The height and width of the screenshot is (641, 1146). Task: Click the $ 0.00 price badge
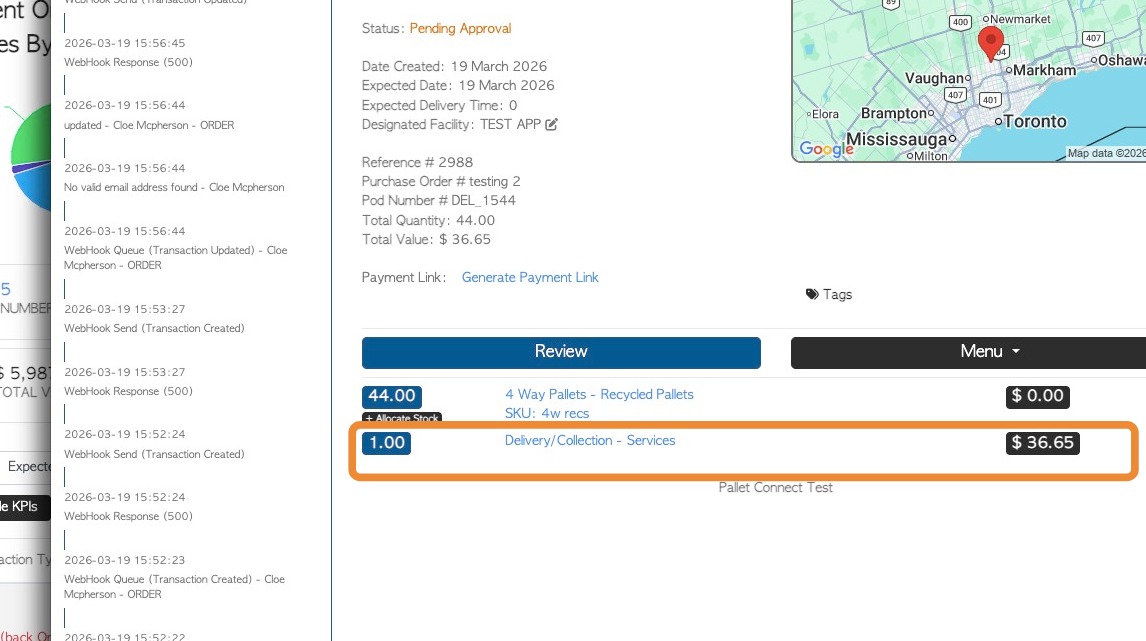1038,396
